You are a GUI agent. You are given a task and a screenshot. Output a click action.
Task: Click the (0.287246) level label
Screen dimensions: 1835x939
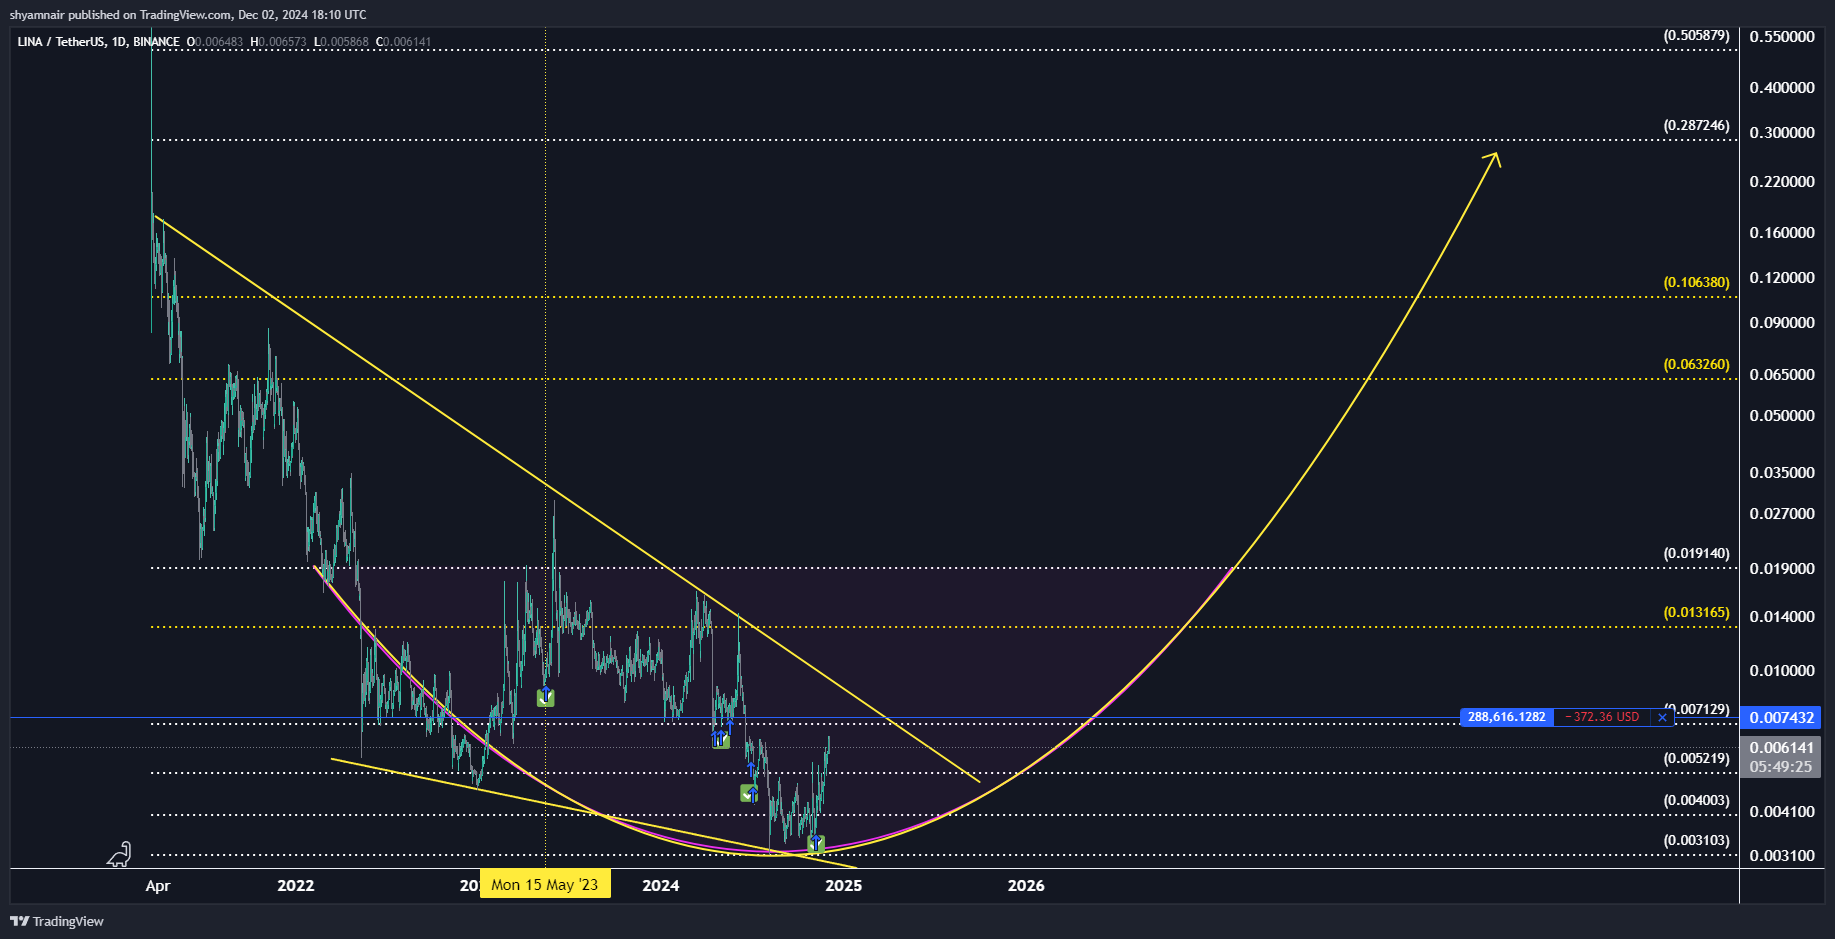1696,125
